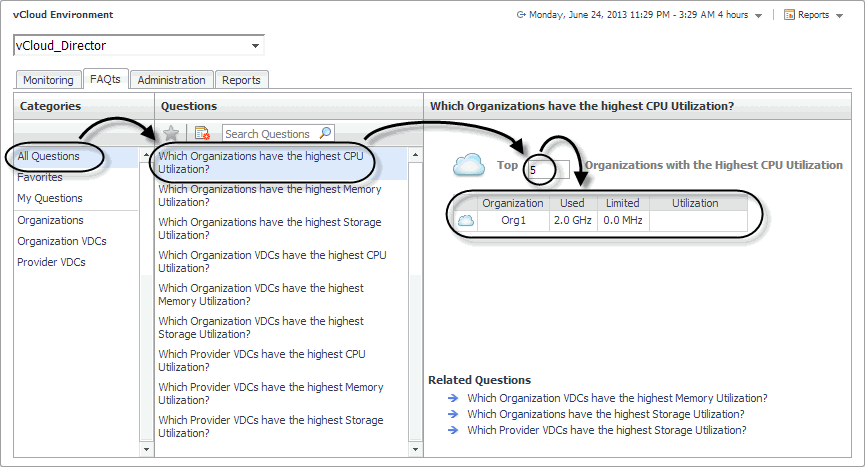Open the vCloud_Director dropdown

pyautogui.click(x=257, y=46)
